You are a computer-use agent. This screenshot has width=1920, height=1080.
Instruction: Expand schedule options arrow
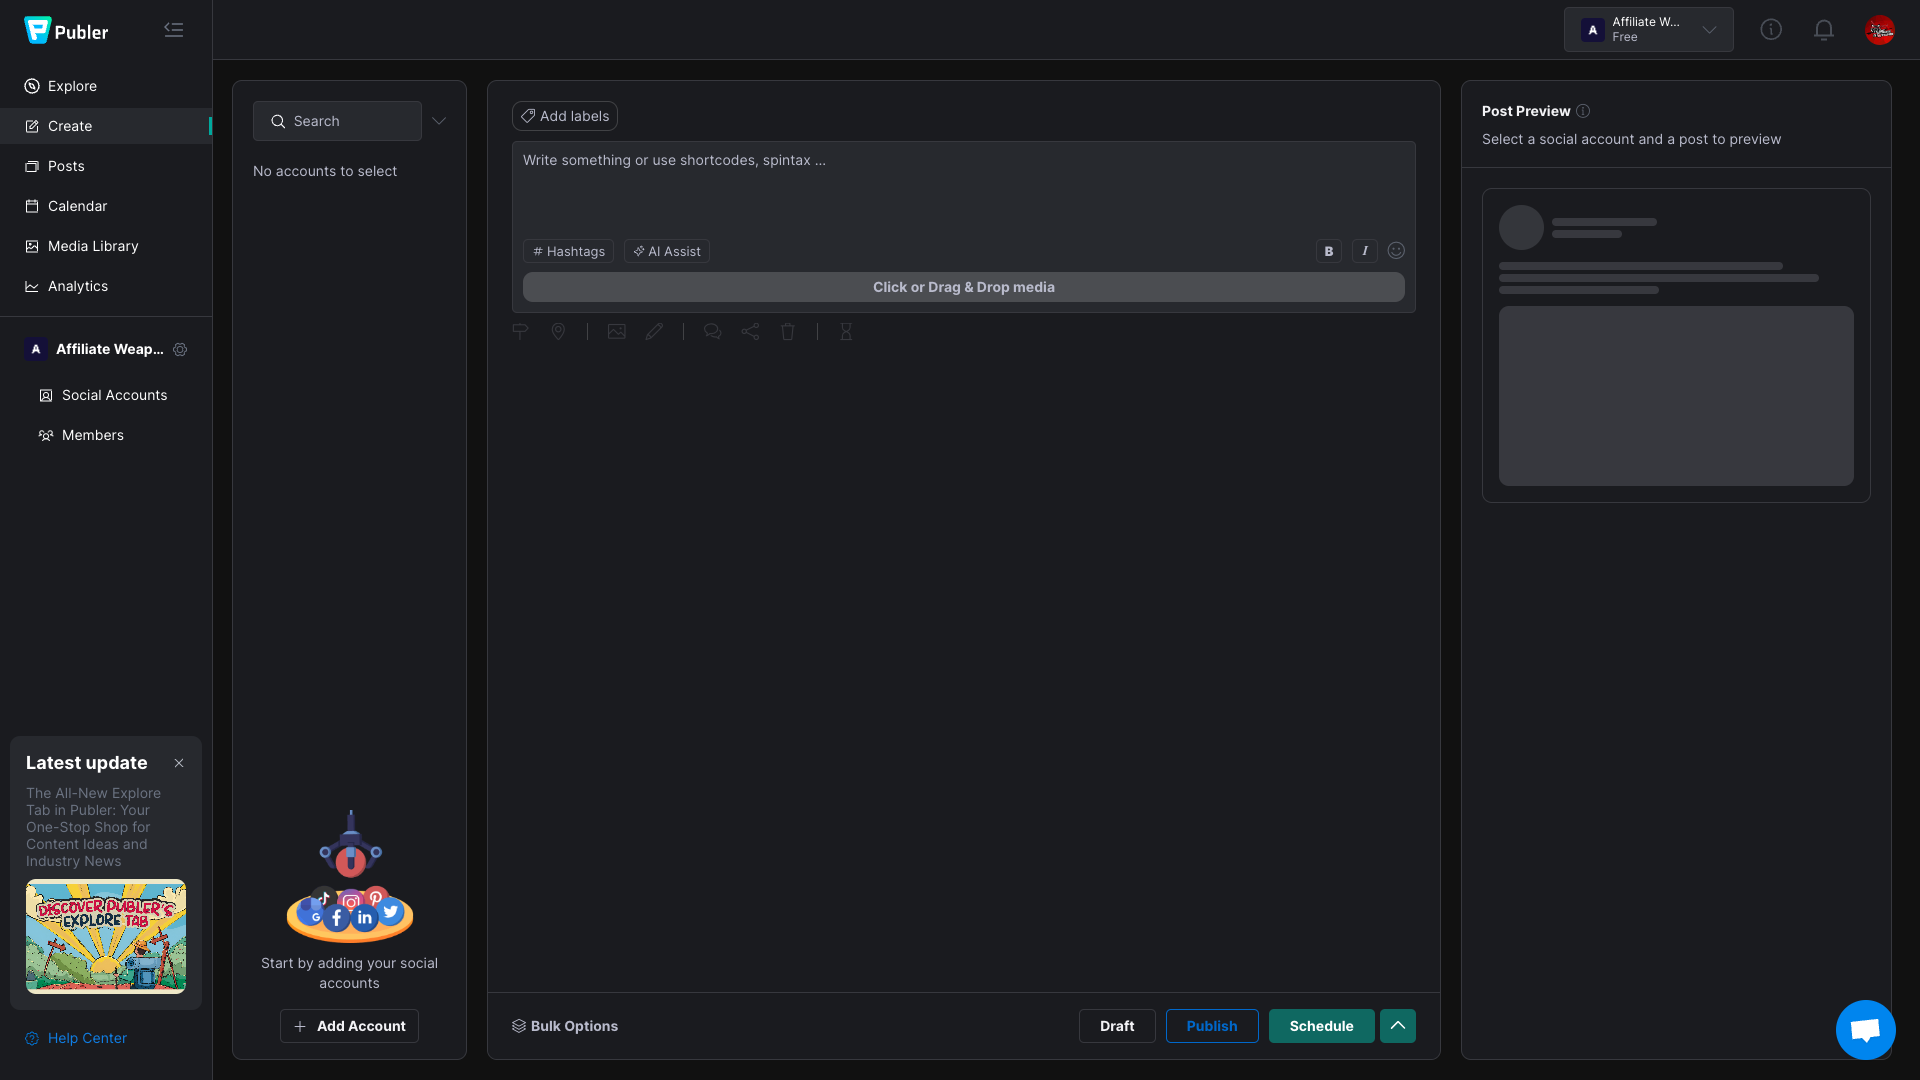point(1397,1026)
